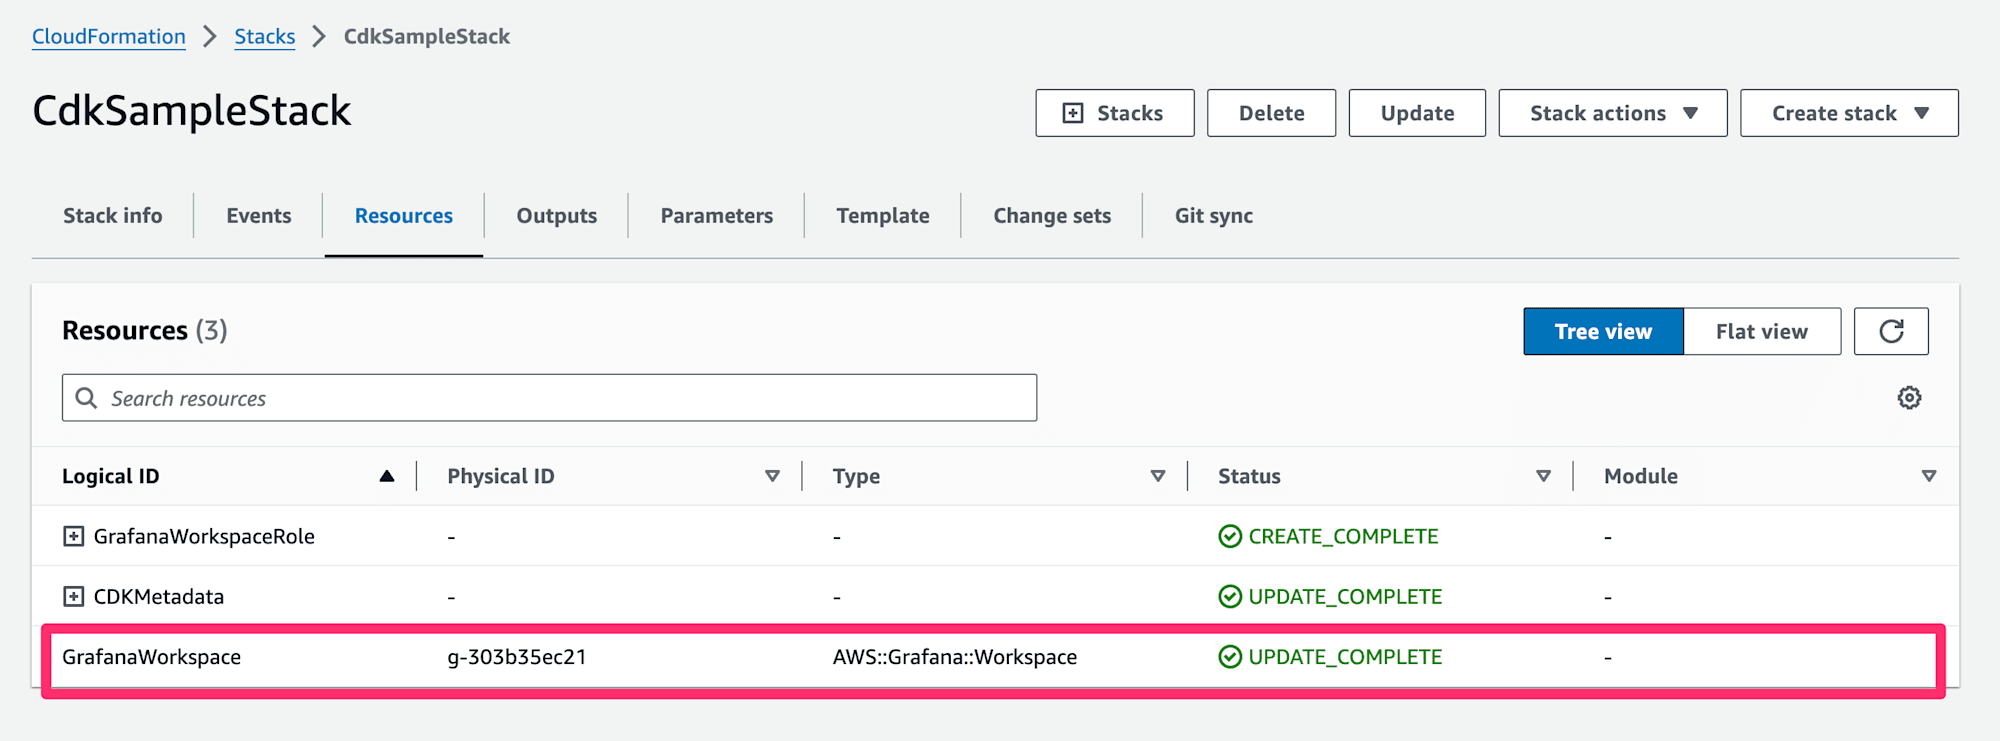2000x741 pixels.
Task: Open the Template tab
Action: (883, 216)
